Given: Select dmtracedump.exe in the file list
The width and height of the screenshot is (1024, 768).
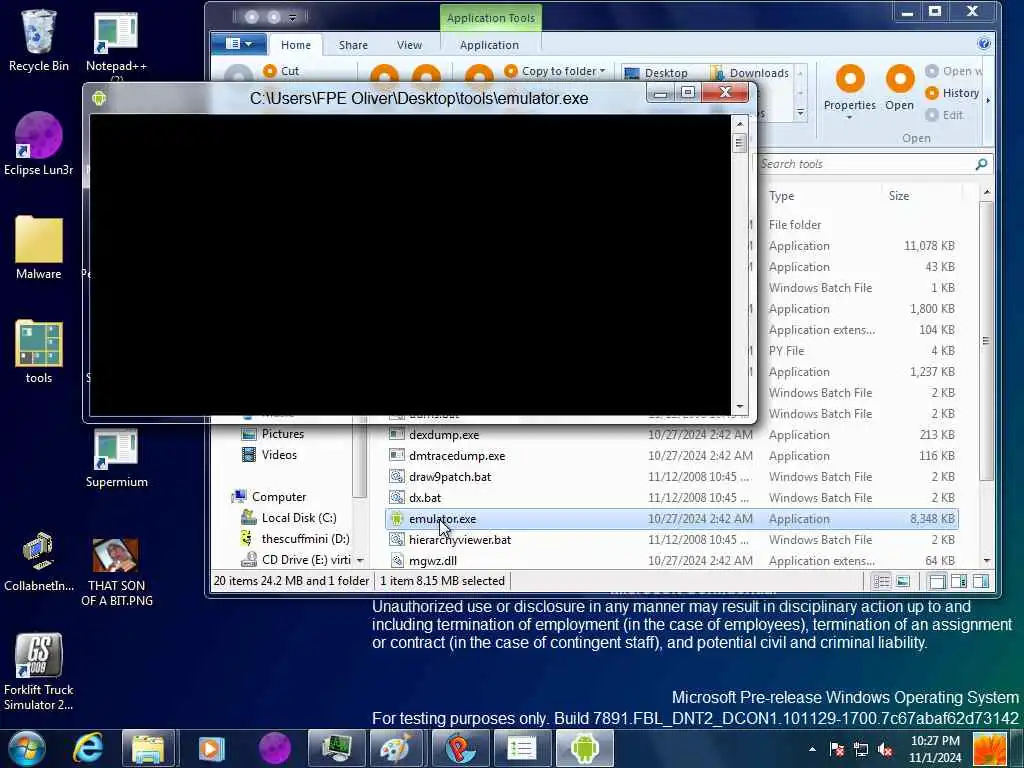Looking at the screenshot, I should click(x=672, y=455).
